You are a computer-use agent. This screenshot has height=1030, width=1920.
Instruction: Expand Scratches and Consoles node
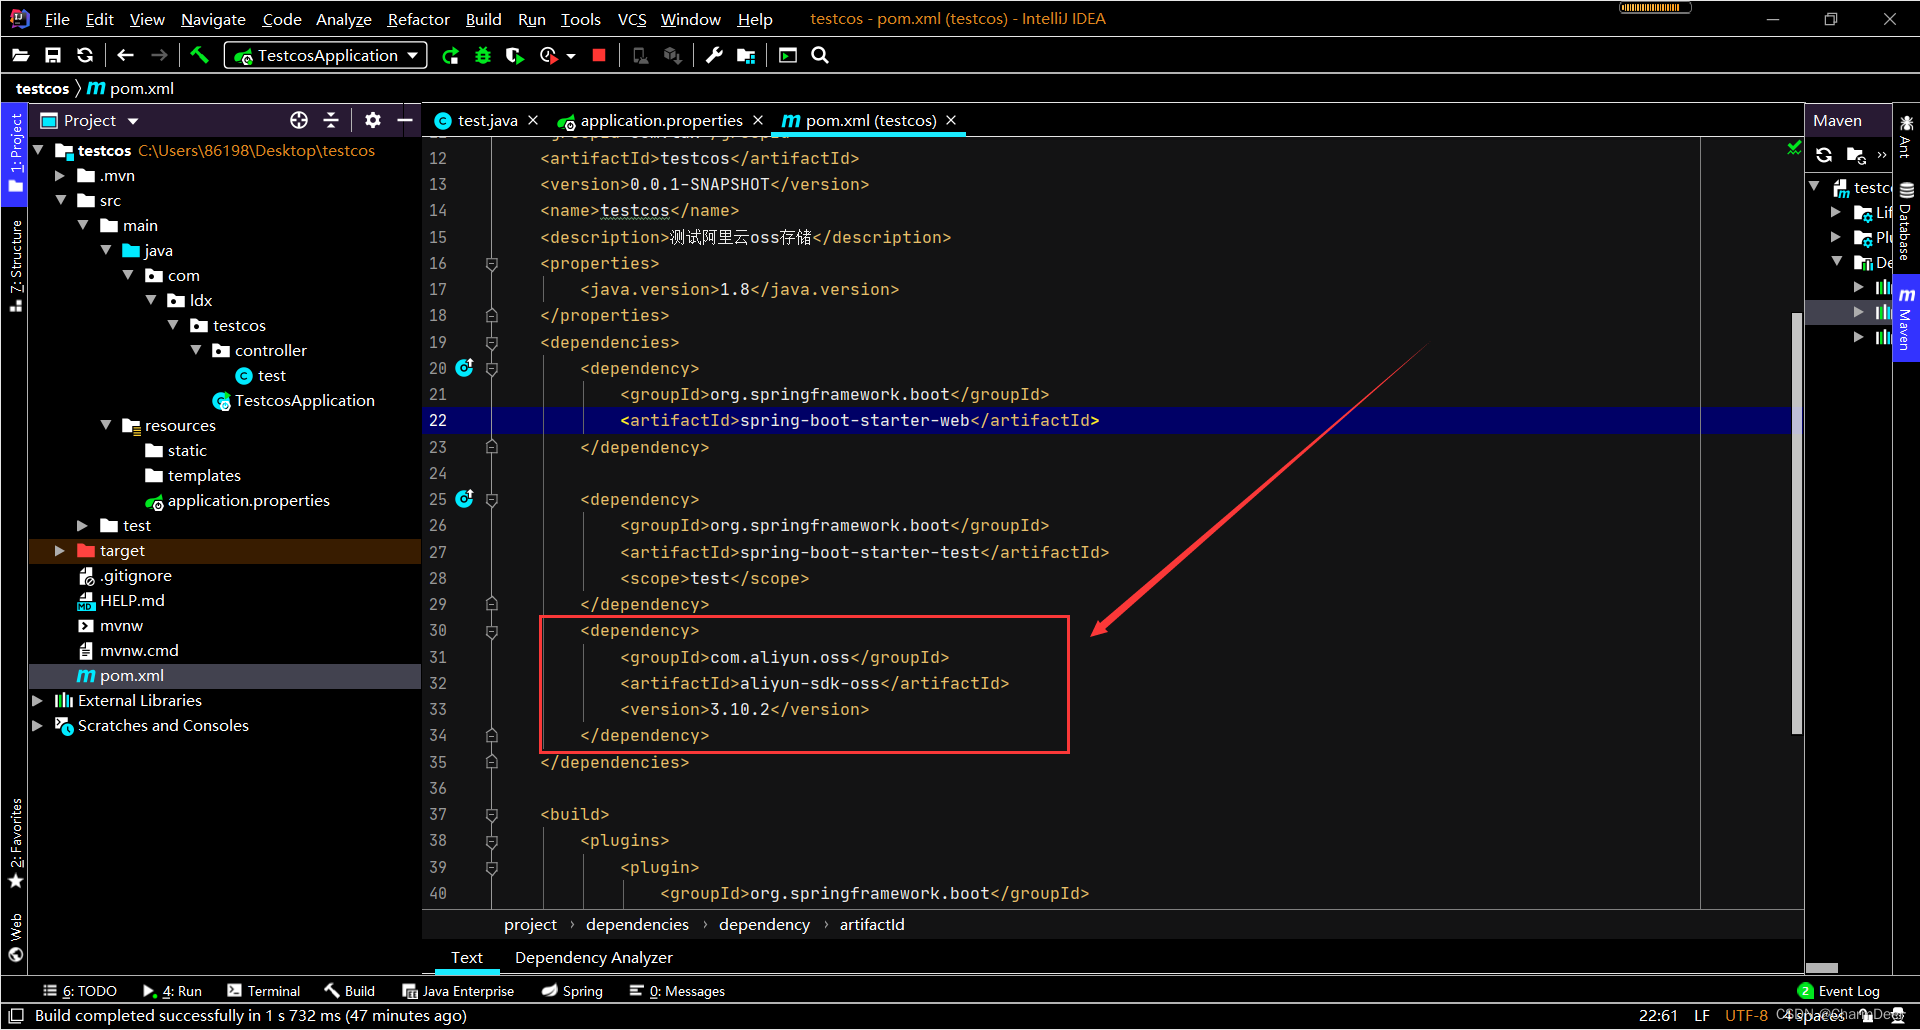click(37, 726)
